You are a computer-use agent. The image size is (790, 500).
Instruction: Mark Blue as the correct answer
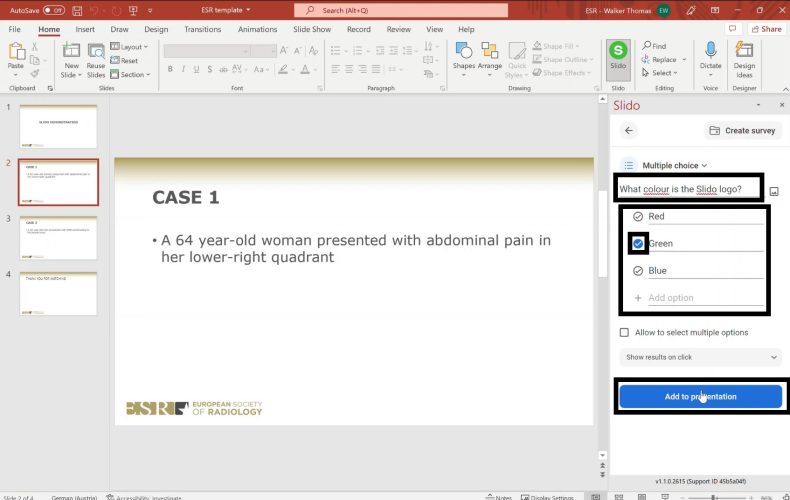pyautogui.click(x=638, y=271)
